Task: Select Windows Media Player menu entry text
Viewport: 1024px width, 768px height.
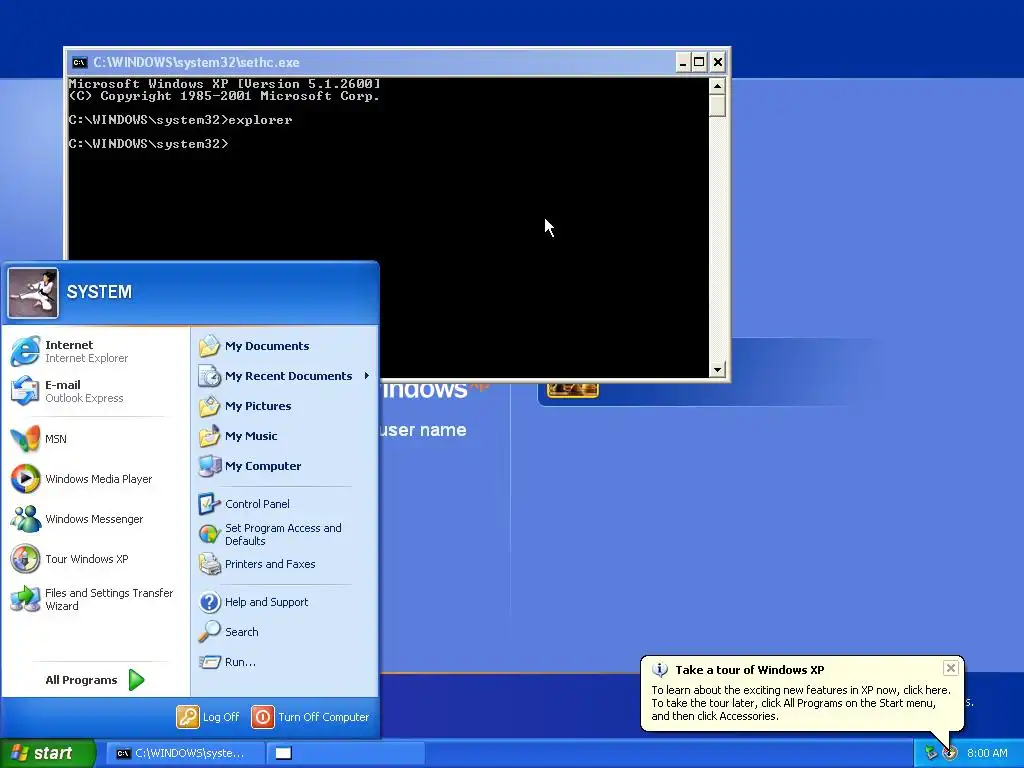Action: (99, 479)
